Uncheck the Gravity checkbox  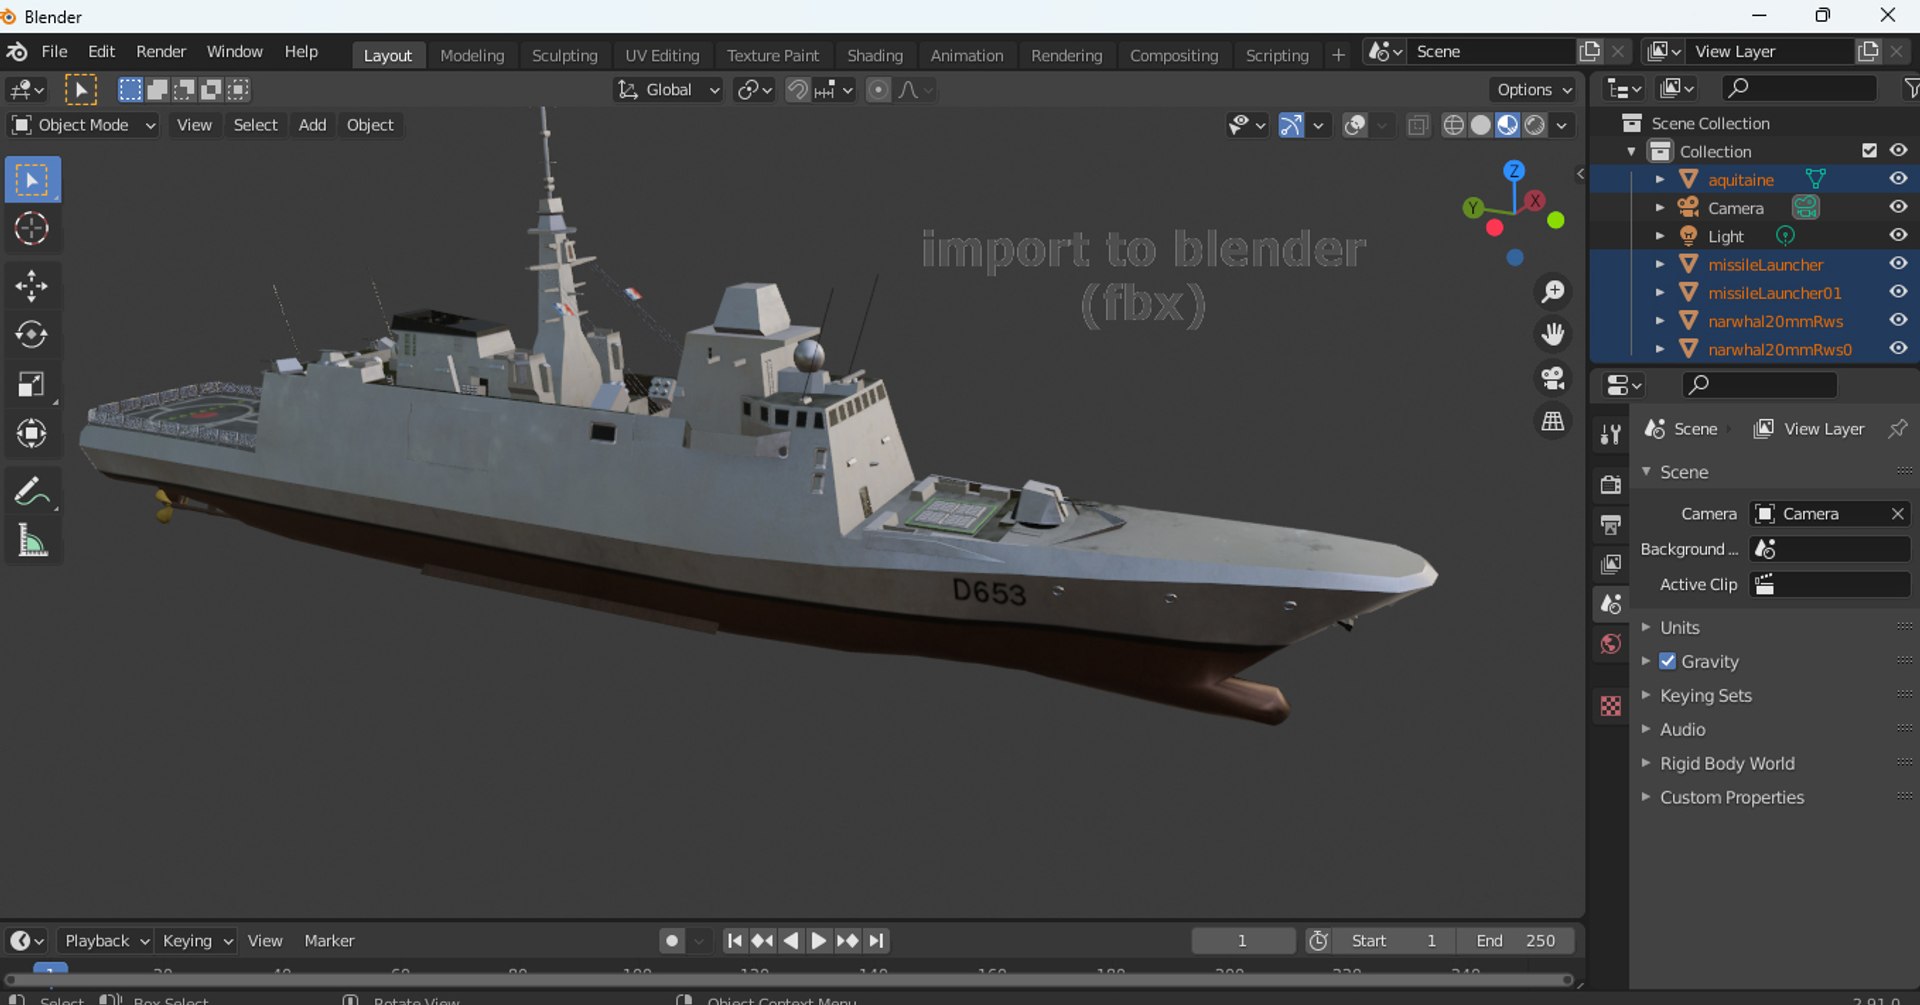pyautogui.click(x=1667, y=661)
